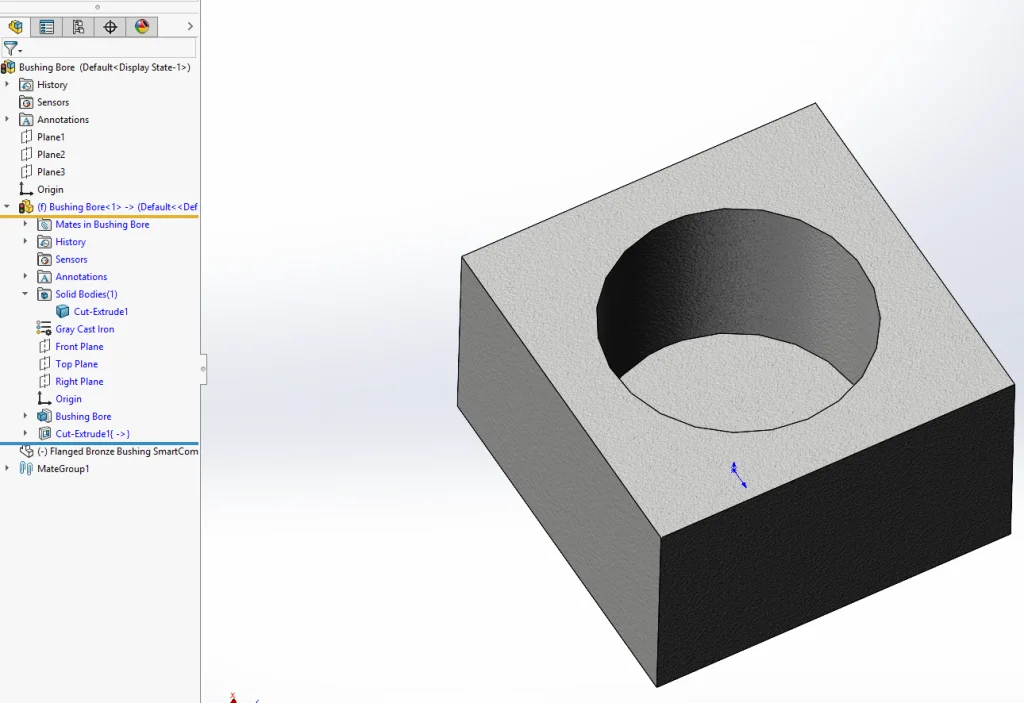The width and height of the screenshot is (1024, 703).
Task: Select the top-level Annotations folder icon
Action: tap(26, 120)
